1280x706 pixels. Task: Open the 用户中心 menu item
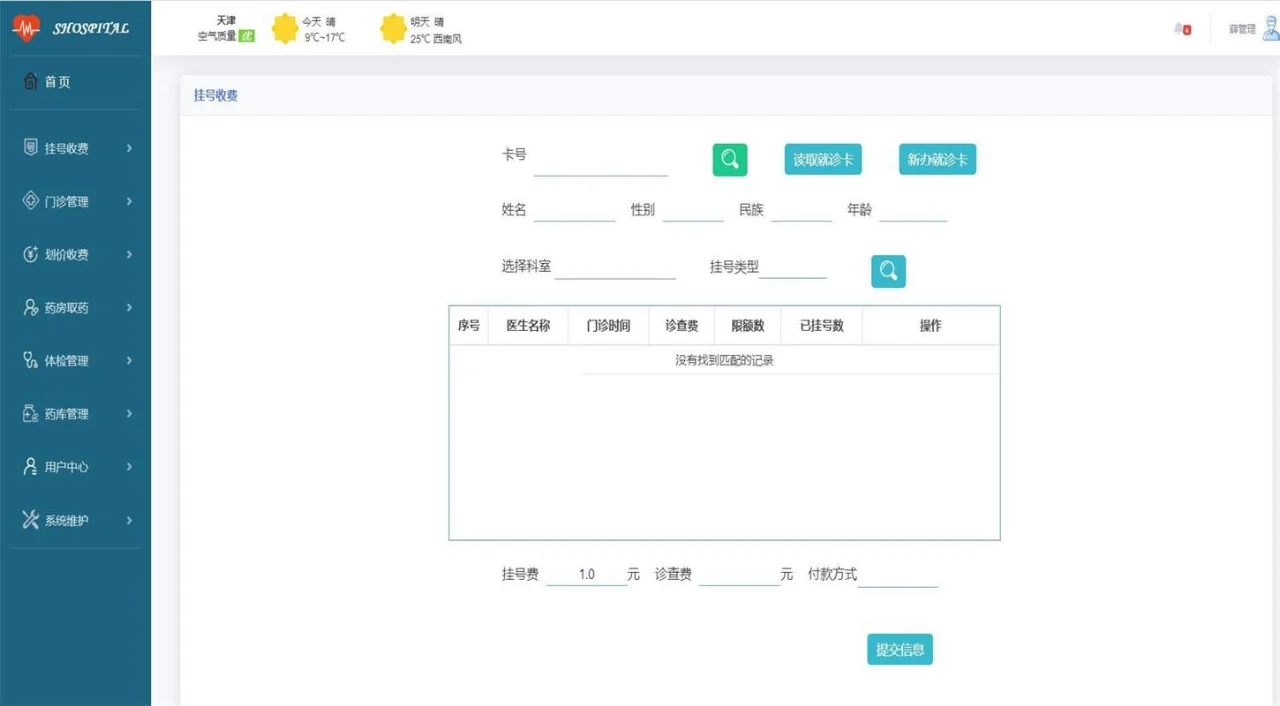click(x=67, y=467)
